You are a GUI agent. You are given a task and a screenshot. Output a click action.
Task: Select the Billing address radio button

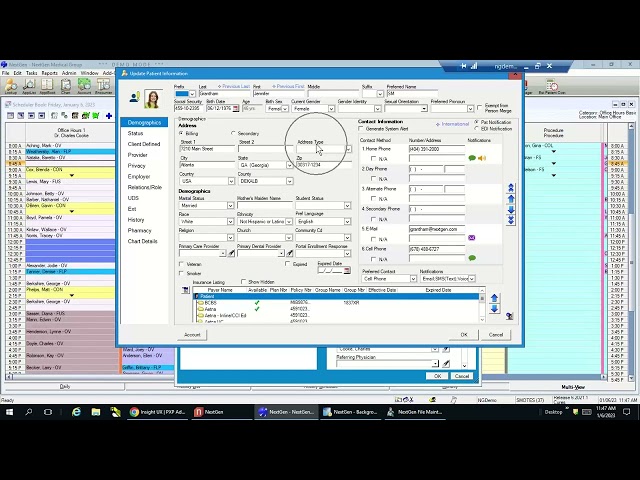point(182,133)
